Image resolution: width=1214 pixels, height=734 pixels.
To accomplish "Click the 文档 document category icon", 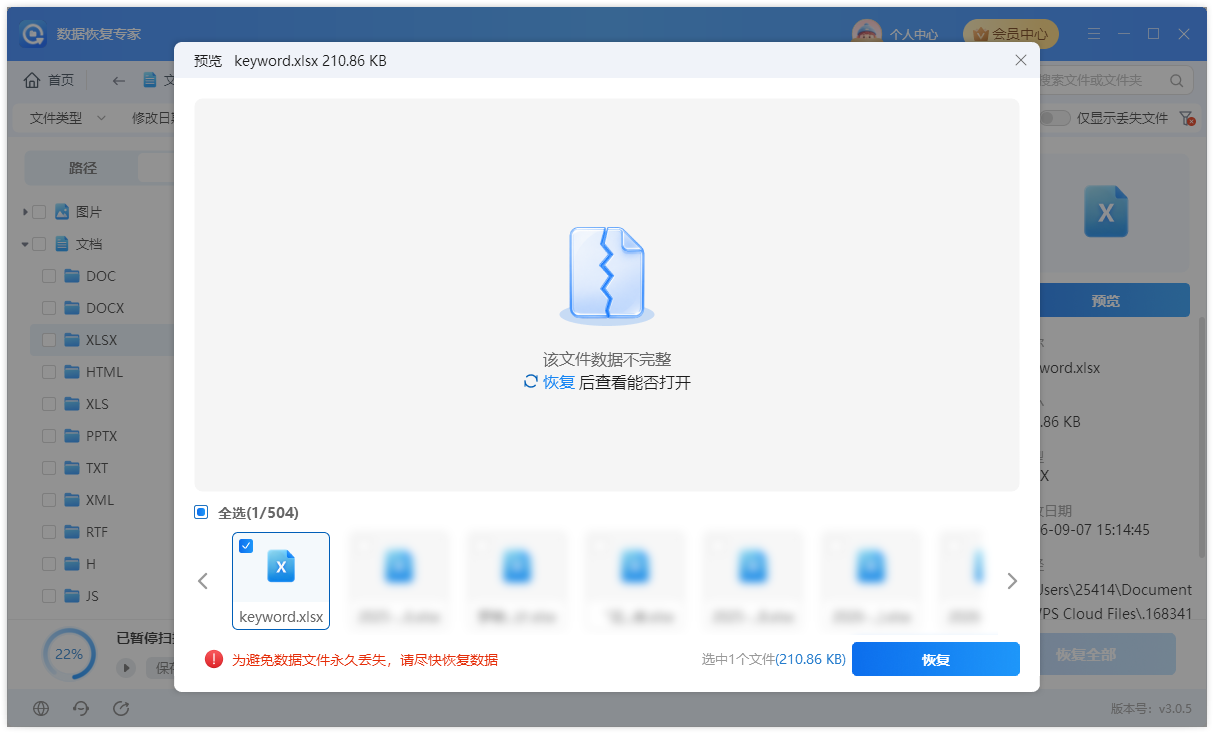I will click(62, 244).
